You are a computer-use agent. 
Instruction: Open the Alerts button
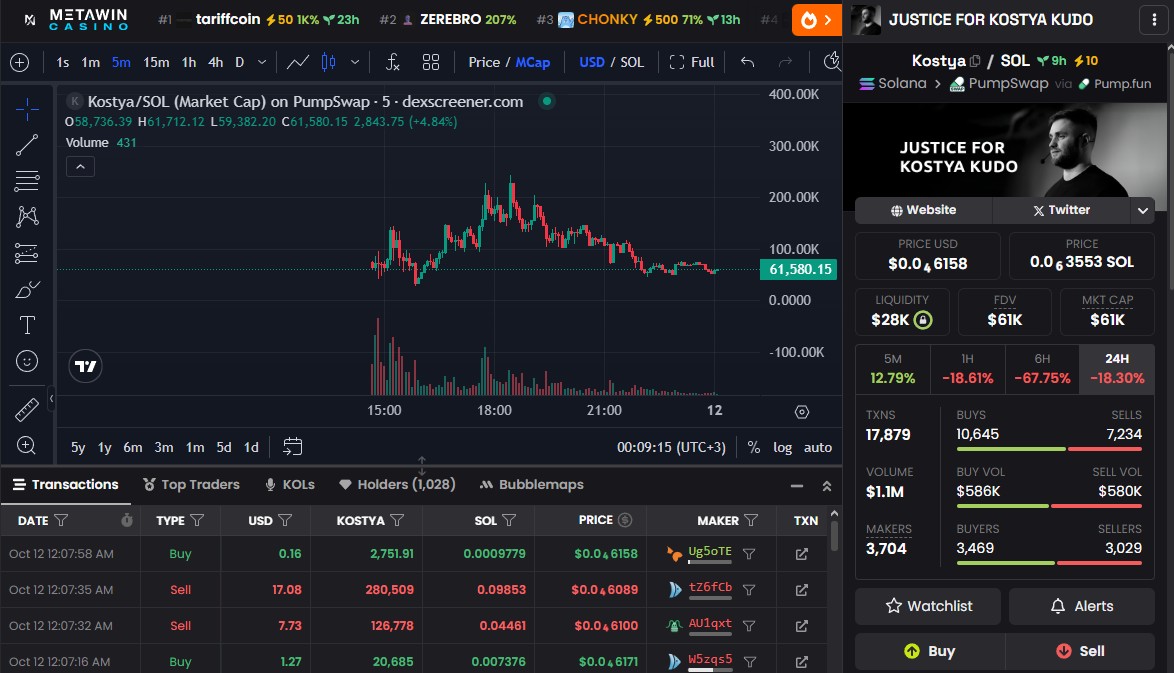1082,606
